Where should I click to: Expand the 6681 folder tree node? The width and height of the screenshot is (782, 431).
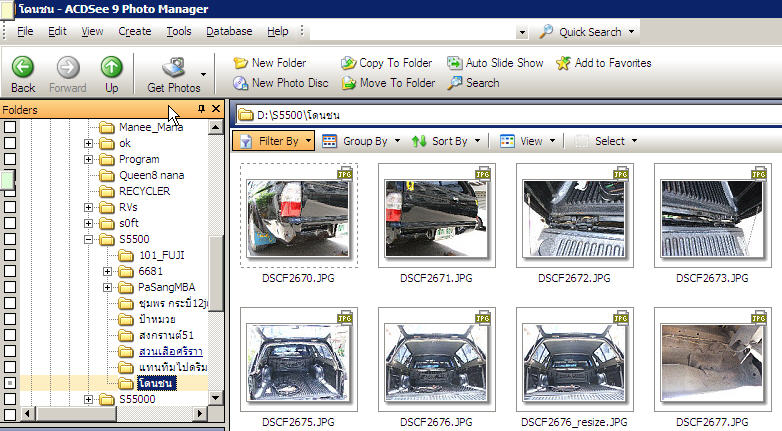[107, 271]
